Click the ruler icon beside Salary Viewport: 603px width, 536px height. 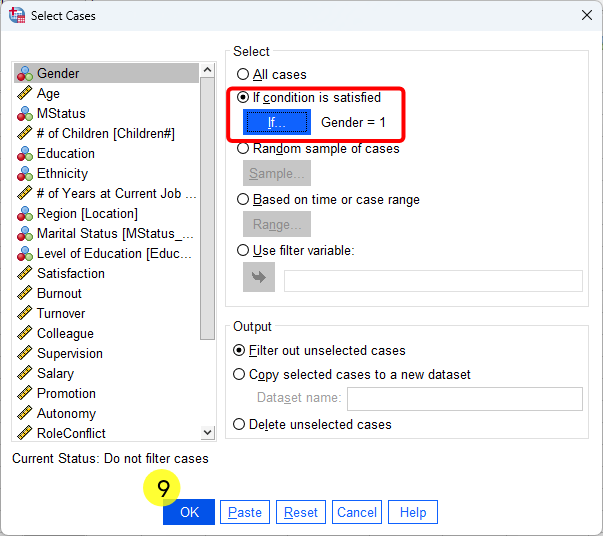coord(25,373)
